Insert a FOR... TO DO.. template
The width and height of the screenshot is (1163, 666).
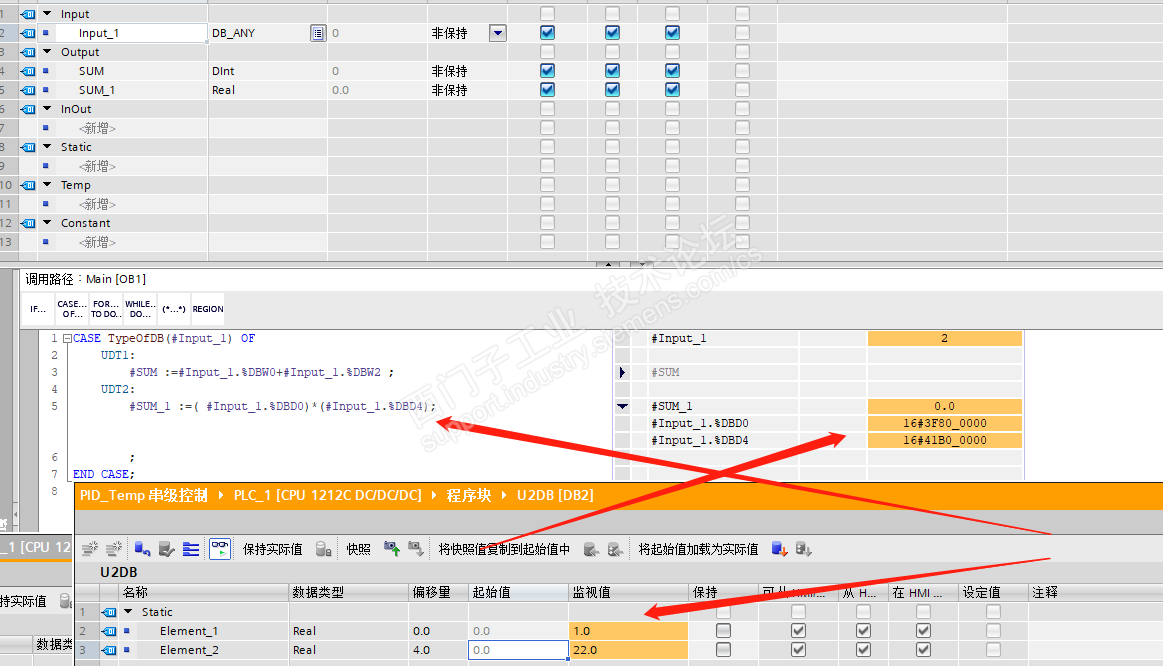[105, 309]
